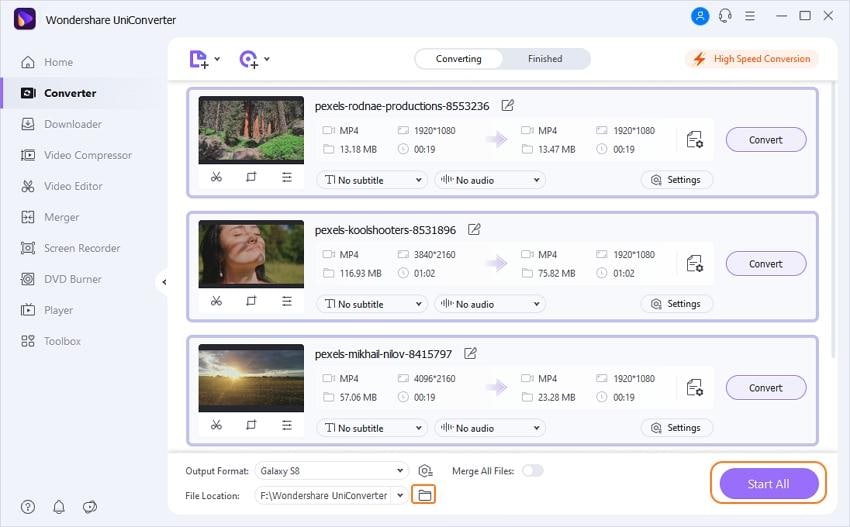Image resolution: width=850 pixels, height=527 pixels.
Task: Open the notifications bell icon
Action: click(59, 507)
